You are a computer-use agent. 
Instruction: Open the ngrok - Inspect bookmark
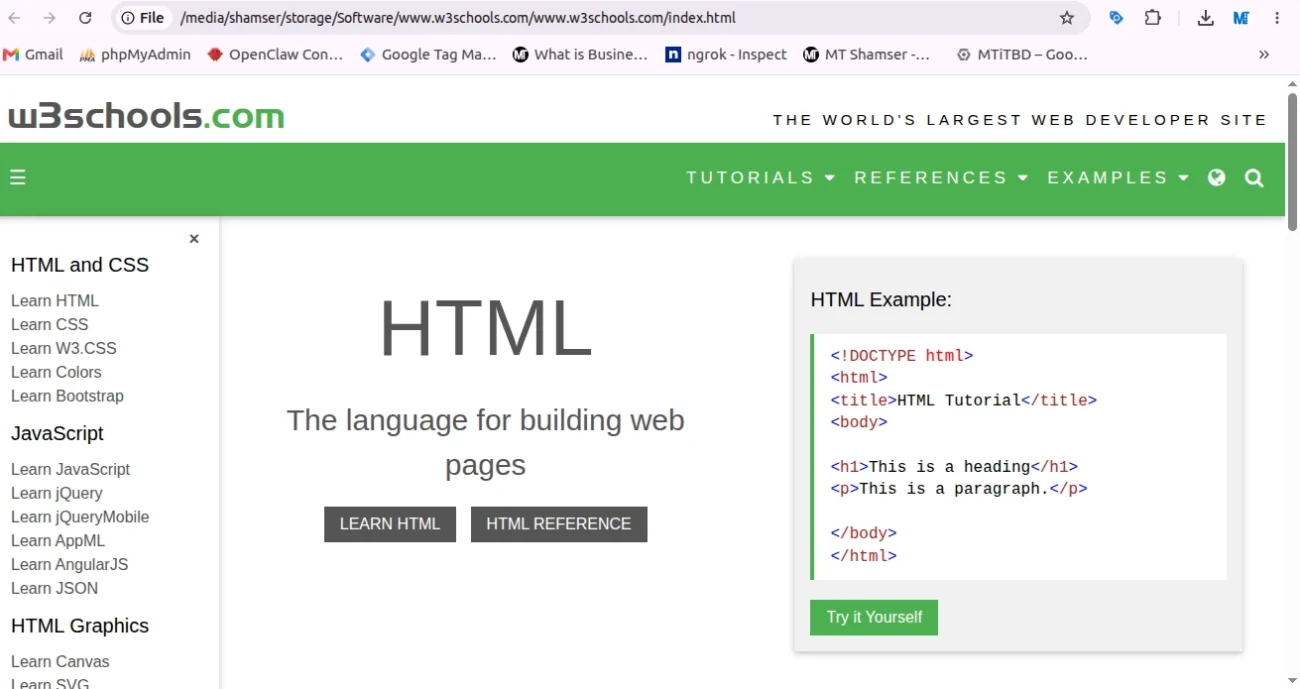726,55
